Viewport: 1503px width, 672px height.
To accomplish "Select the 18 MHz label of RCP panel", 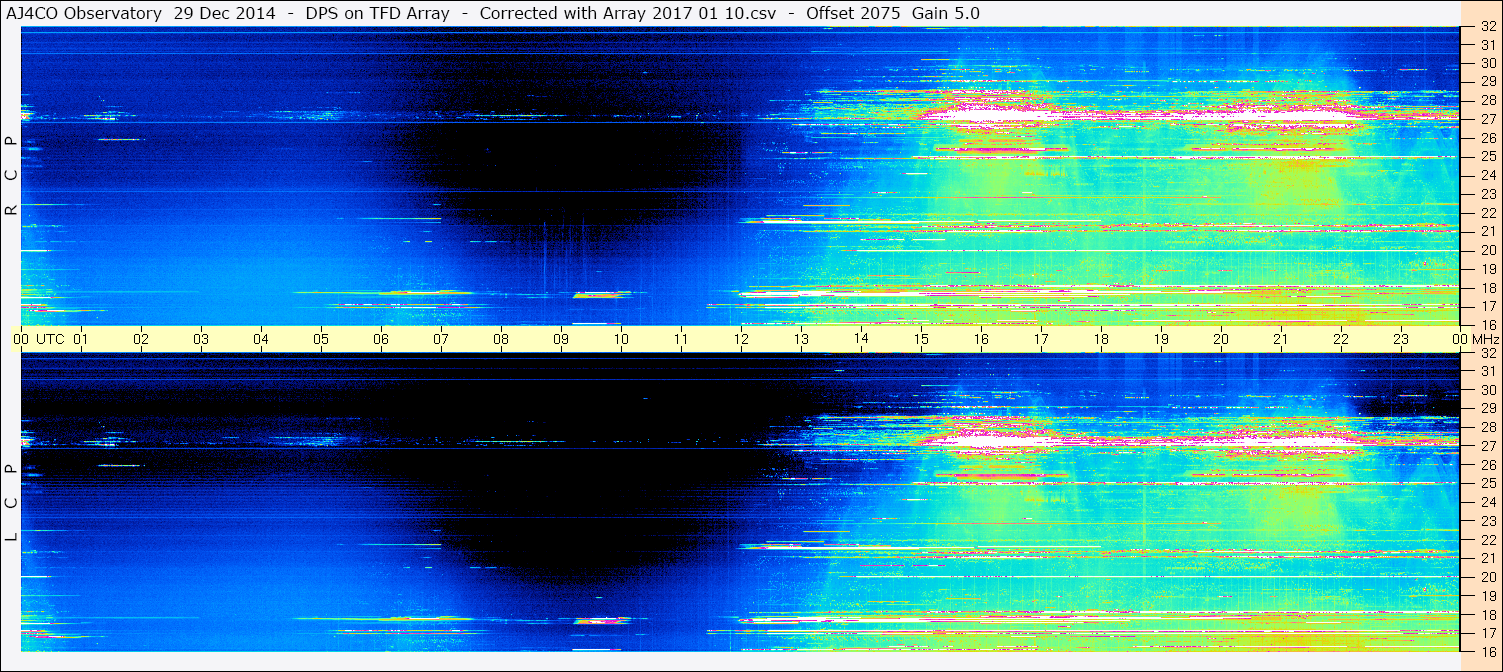I will tap(1487, 287).
